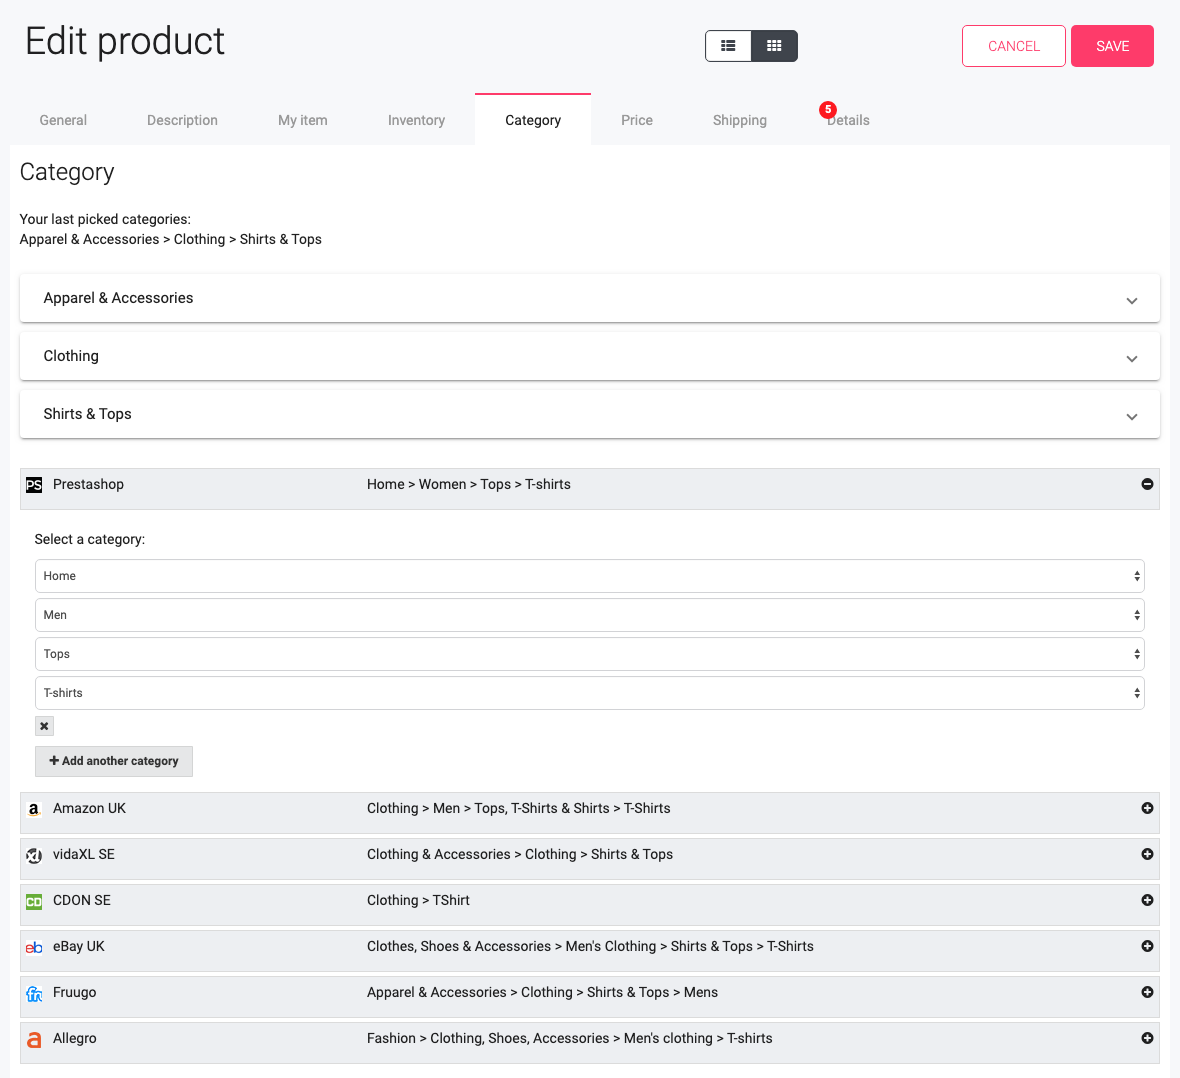Click the Amazon UK marketplace name

(90, 808)
